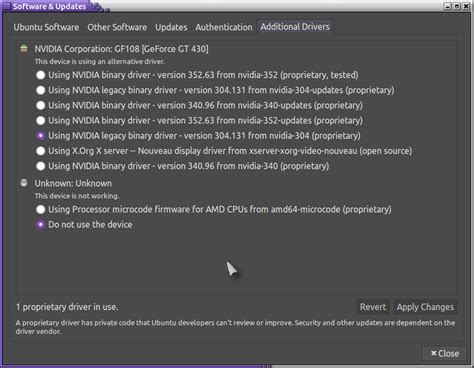The width and height of the screenshot is (474, 368).
Task: Click the NVIDIA graphics card device icon
Action: click(x=24, y=49)
